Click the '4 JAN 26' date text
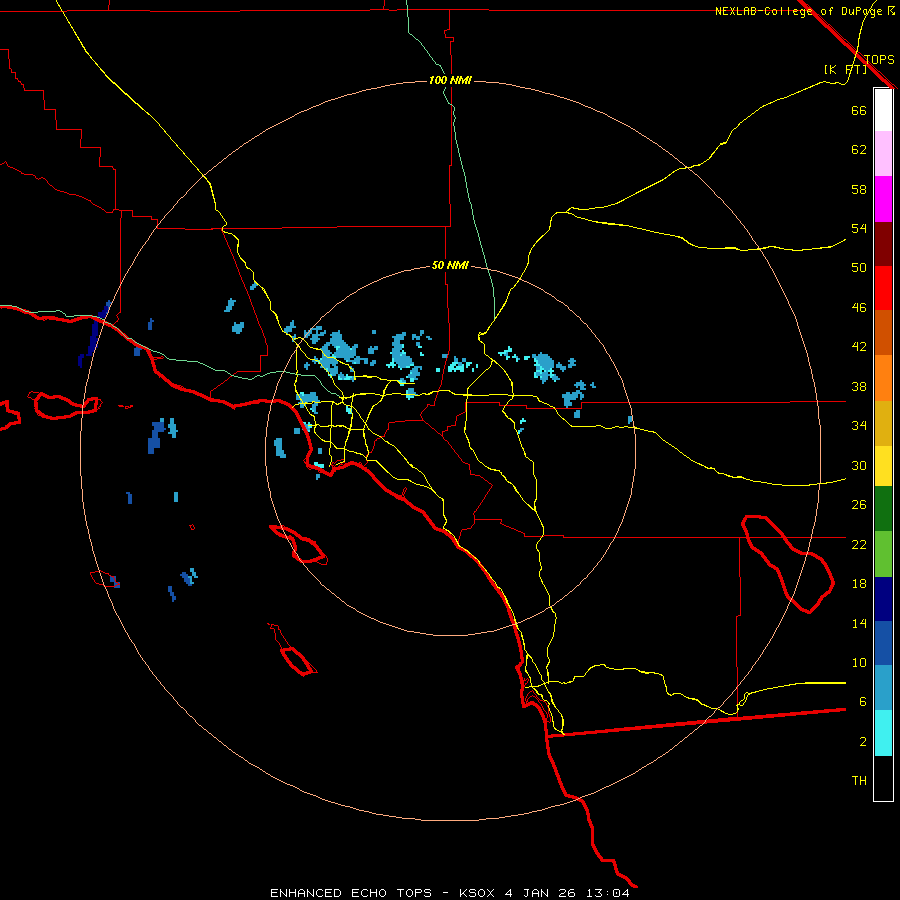The width and height of the screenshot is (900, 900). 540,893
